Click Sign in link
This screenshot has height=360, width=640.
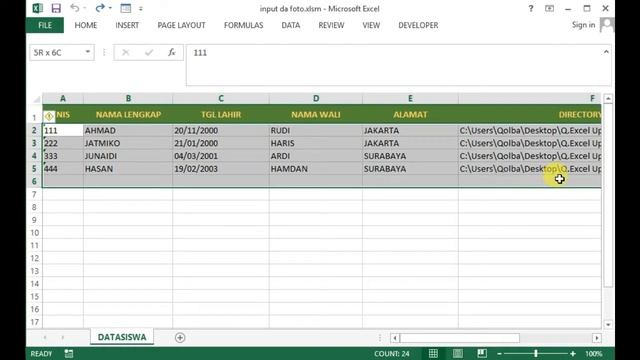(x=583, y=25)
